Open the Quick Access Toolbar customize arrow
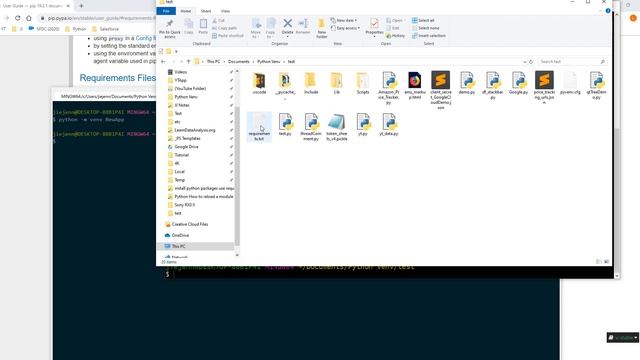The width and height of the screenshot is (640, 360). tap(176, 51)
